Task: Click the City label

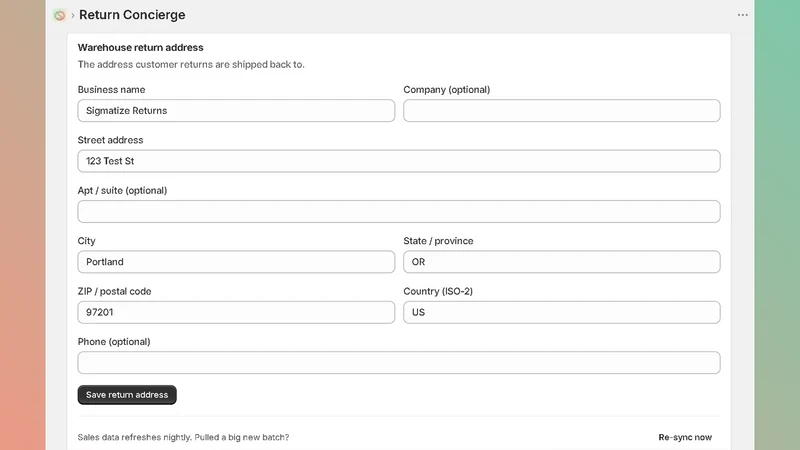Action: (x=86, y=241)
